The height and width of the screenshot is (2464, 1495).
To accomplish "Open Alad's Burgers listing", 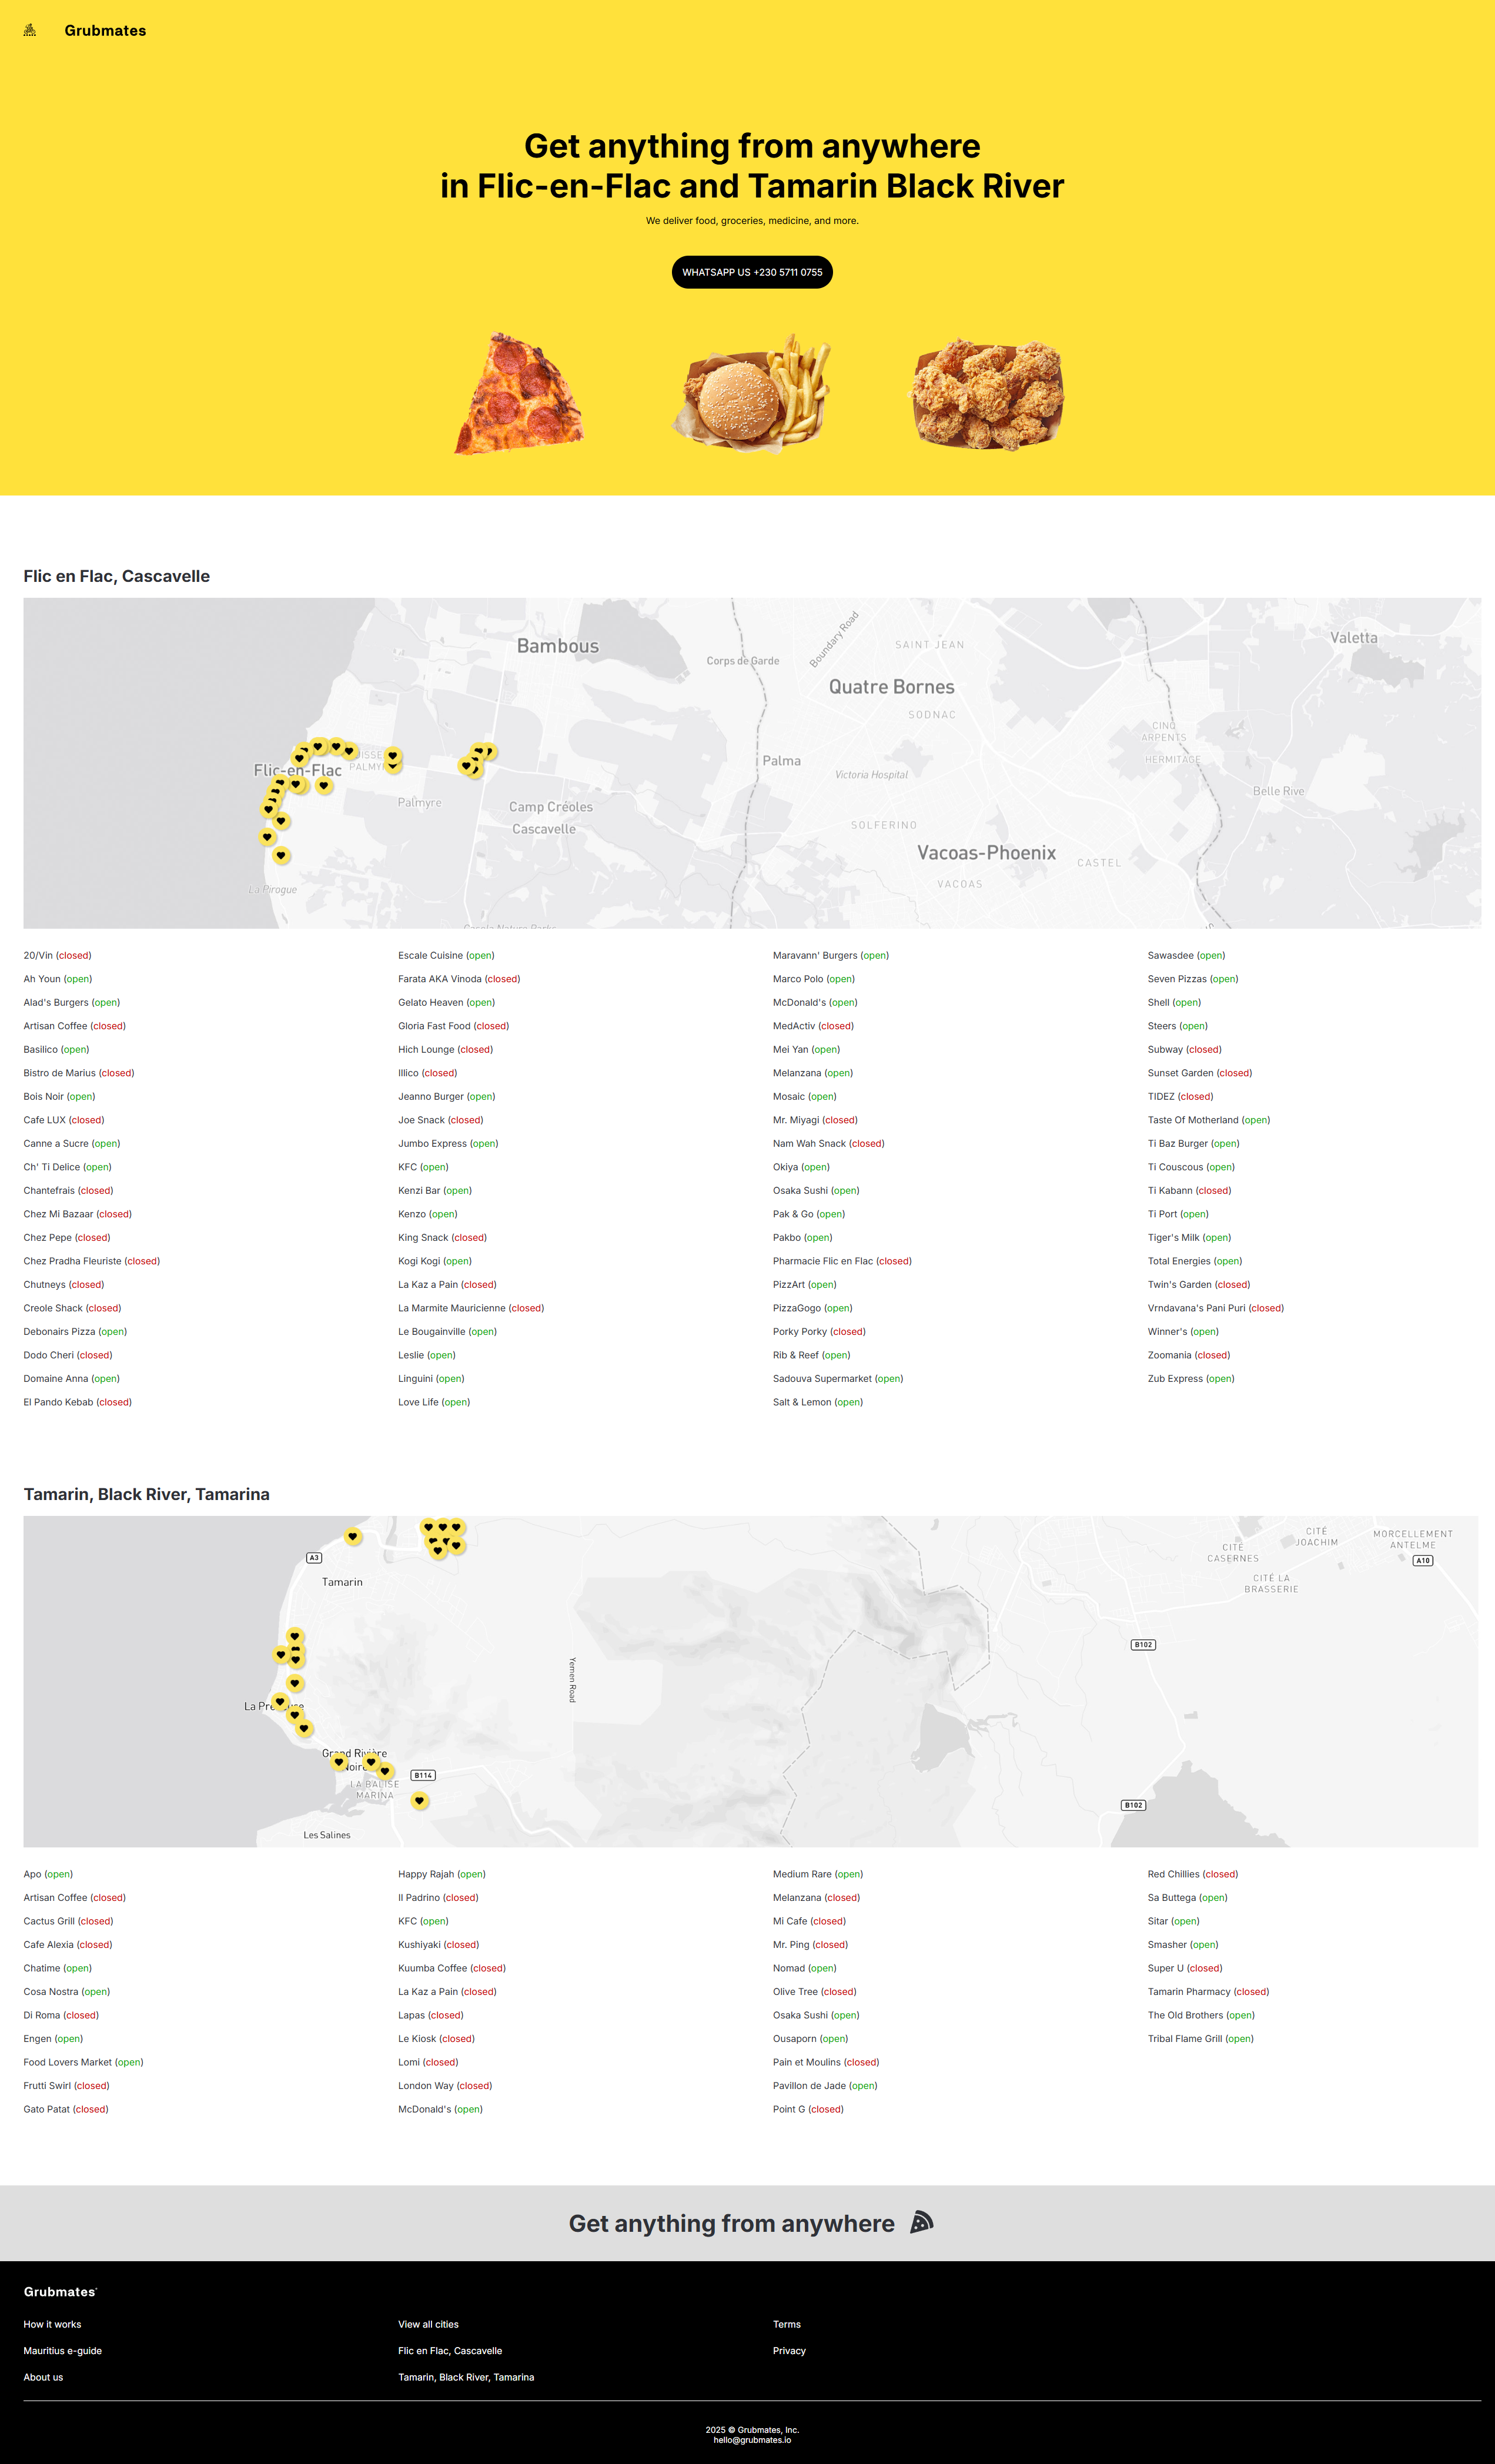I will pos(72,1002).
